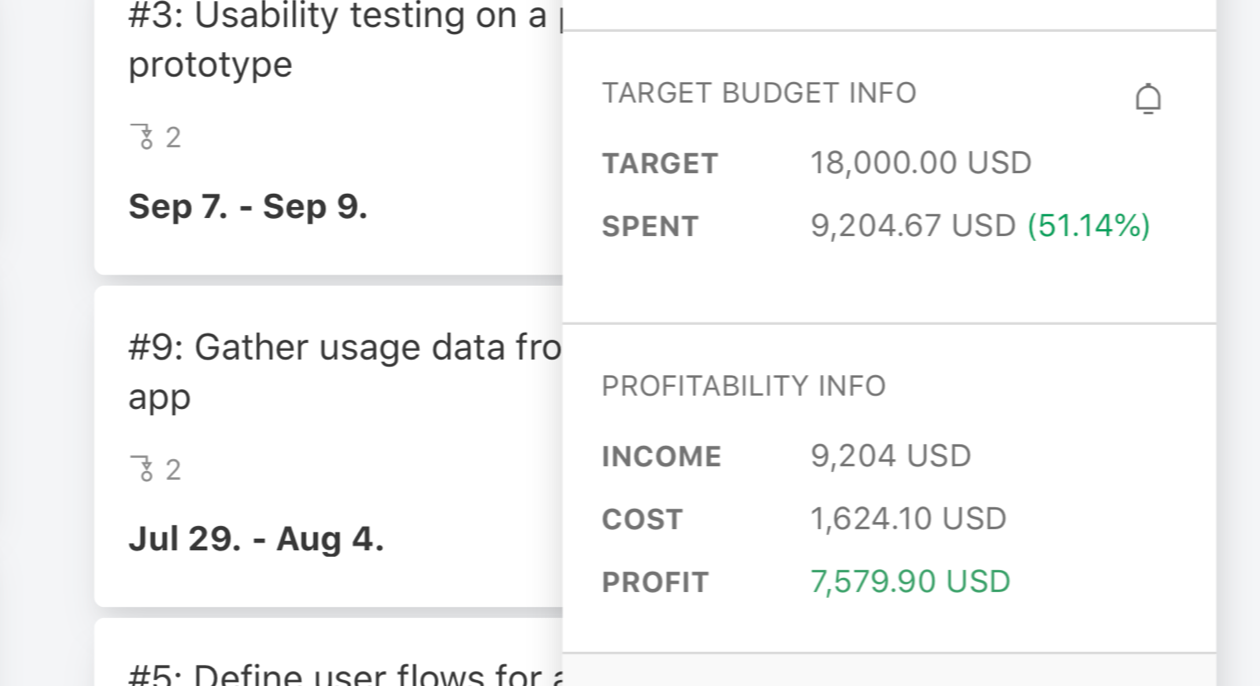Select the Target Budget Info heading
The image size is (1260, 686).
[759, 93]
